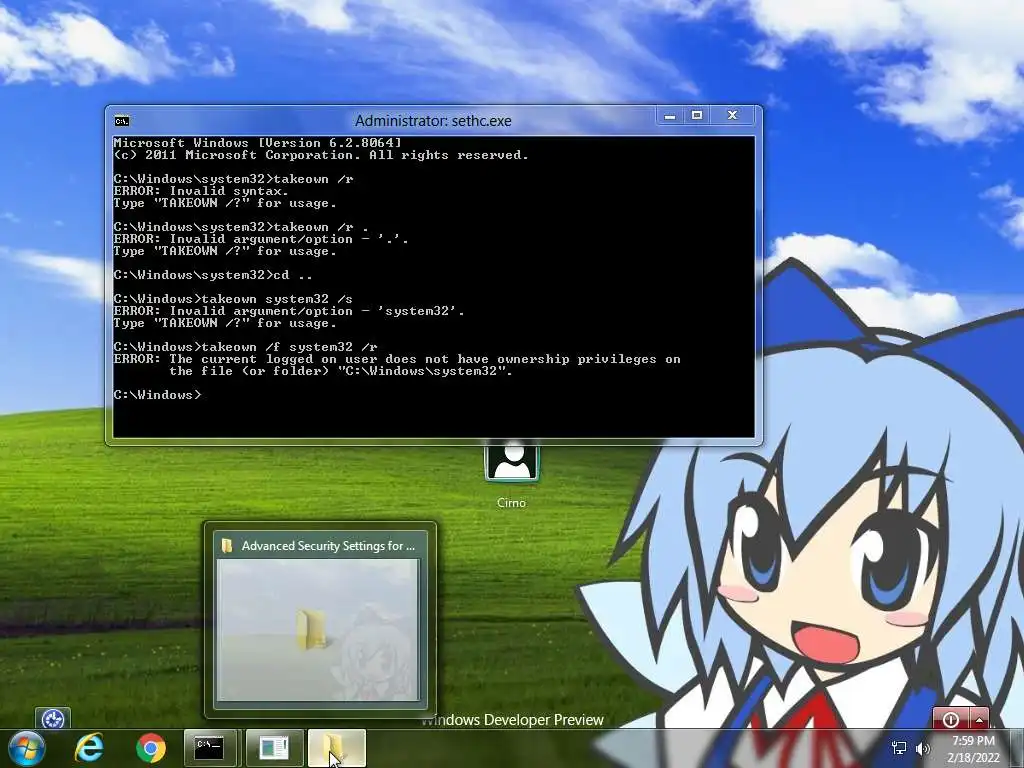The height and width of the screenshot is (768, 1024).
Task: Minimize the sethc.exe command window
Action: tap(669, 116)
